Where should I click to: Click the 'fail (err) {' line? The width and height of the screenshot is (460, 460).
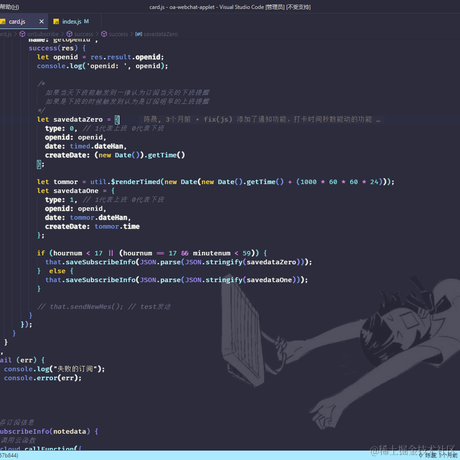click(x=22, y=360)
